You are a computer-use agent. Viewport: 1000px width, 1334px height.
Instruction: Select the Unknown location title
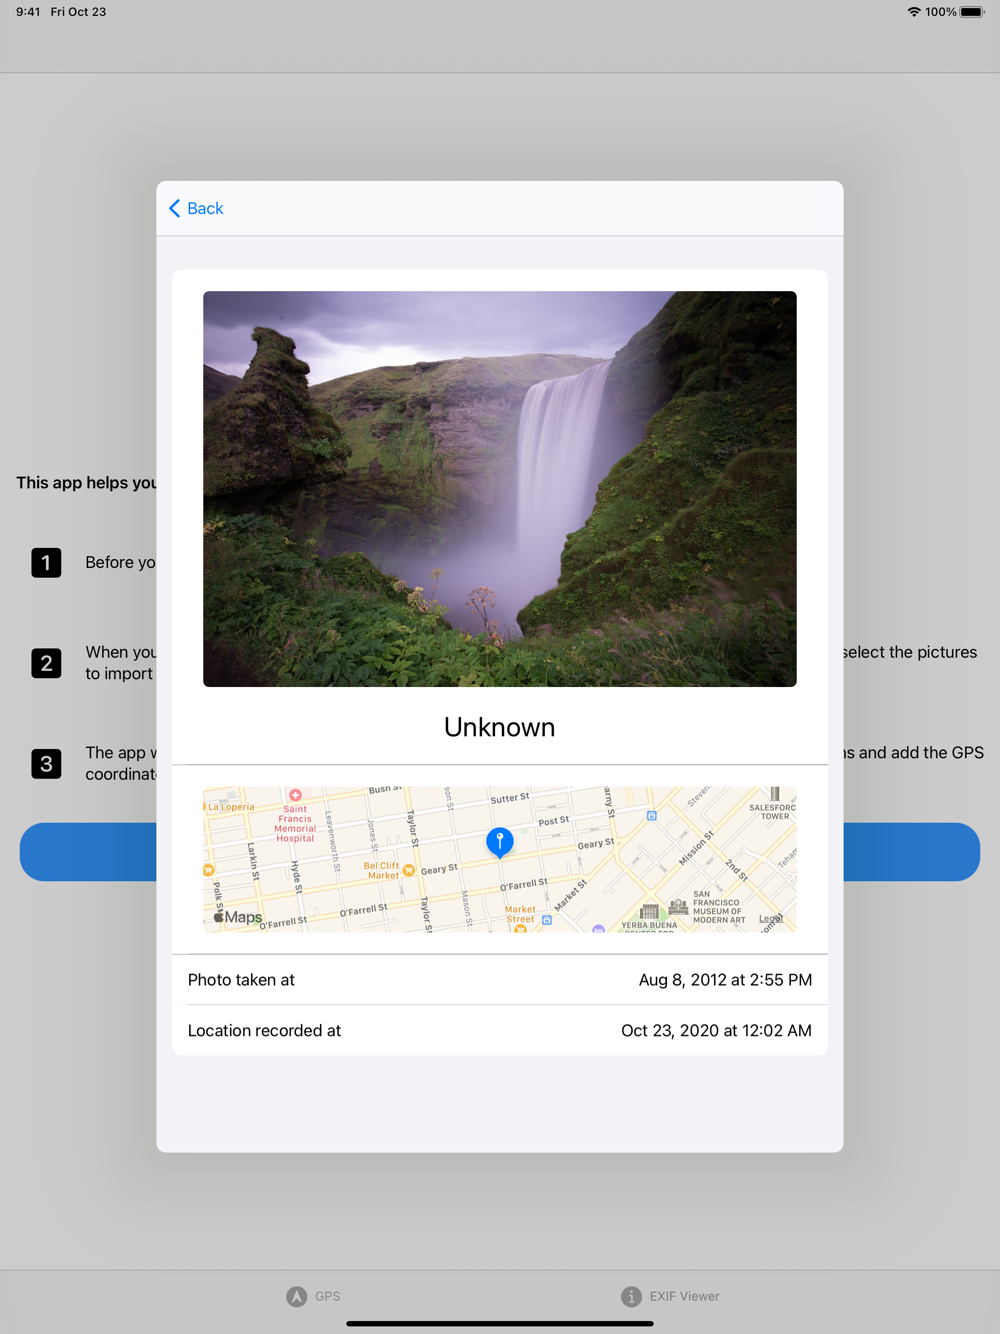click(x=500, y=727)
